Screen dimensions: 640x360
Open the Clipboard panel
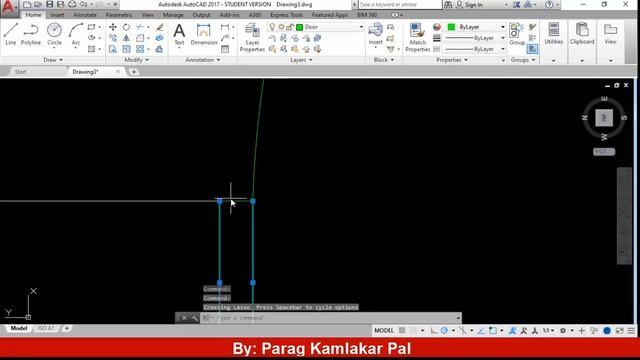582,33
